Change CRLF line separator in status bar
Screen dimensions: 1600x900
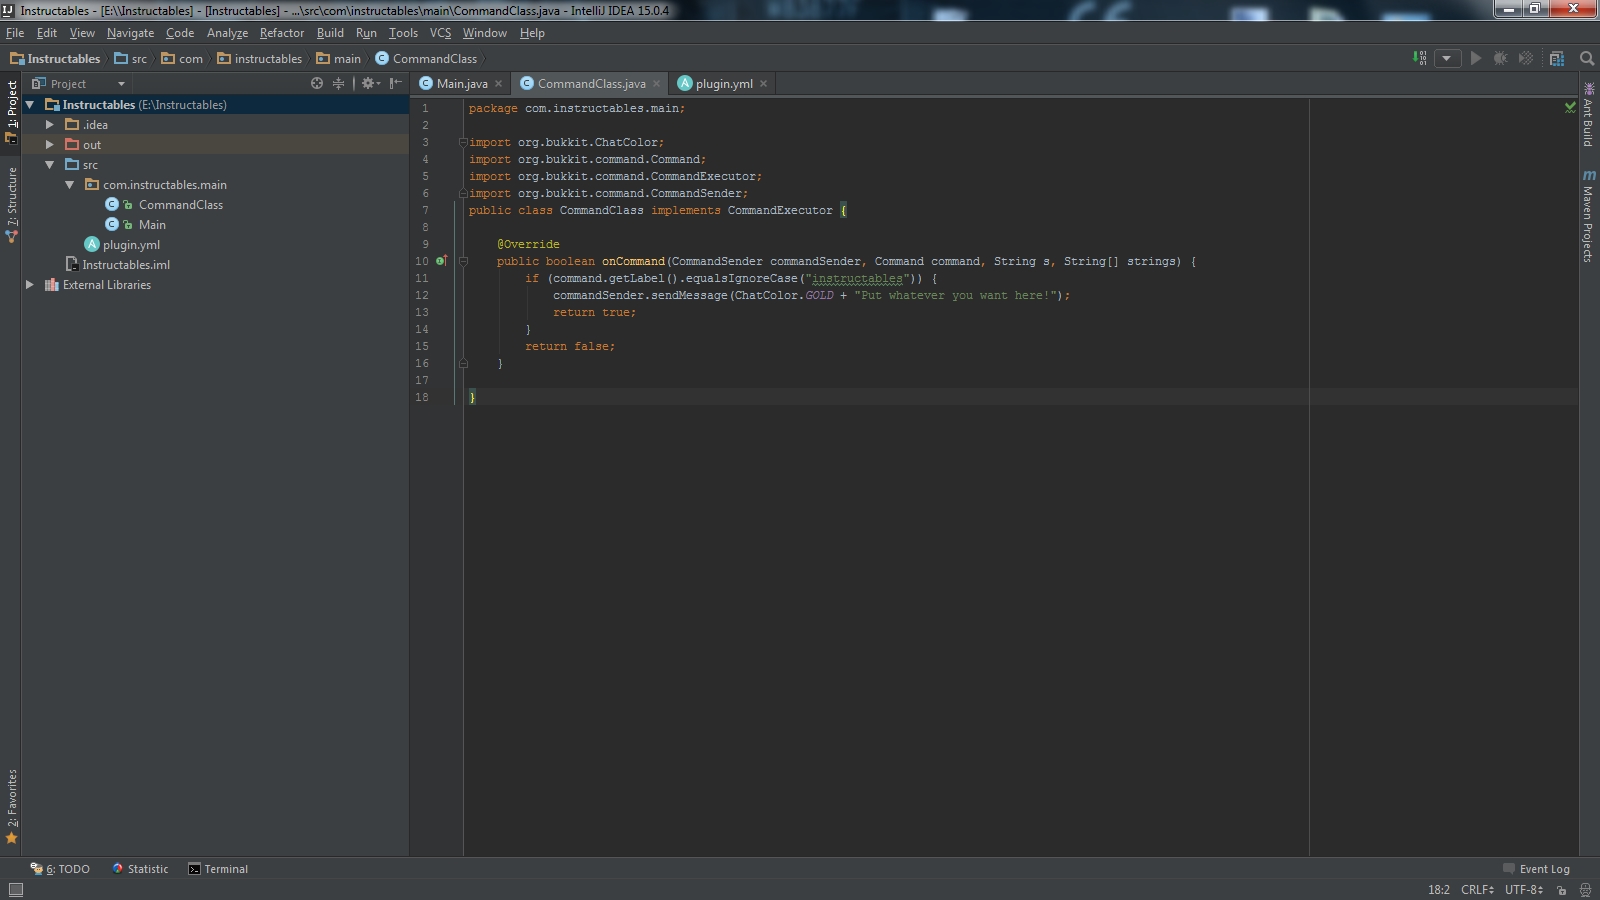pos(1477,889)
